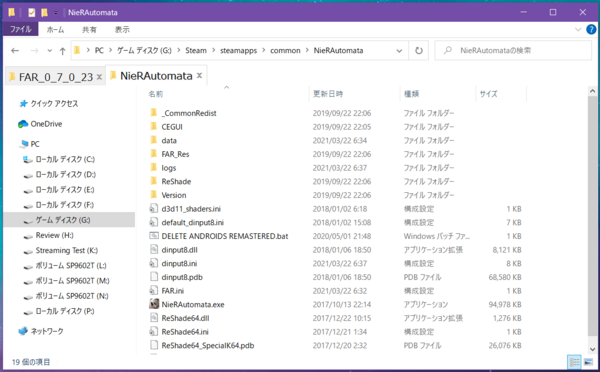This screenshot has width=600, height=372.
Task: Select the data folder name
Action: 169,140
